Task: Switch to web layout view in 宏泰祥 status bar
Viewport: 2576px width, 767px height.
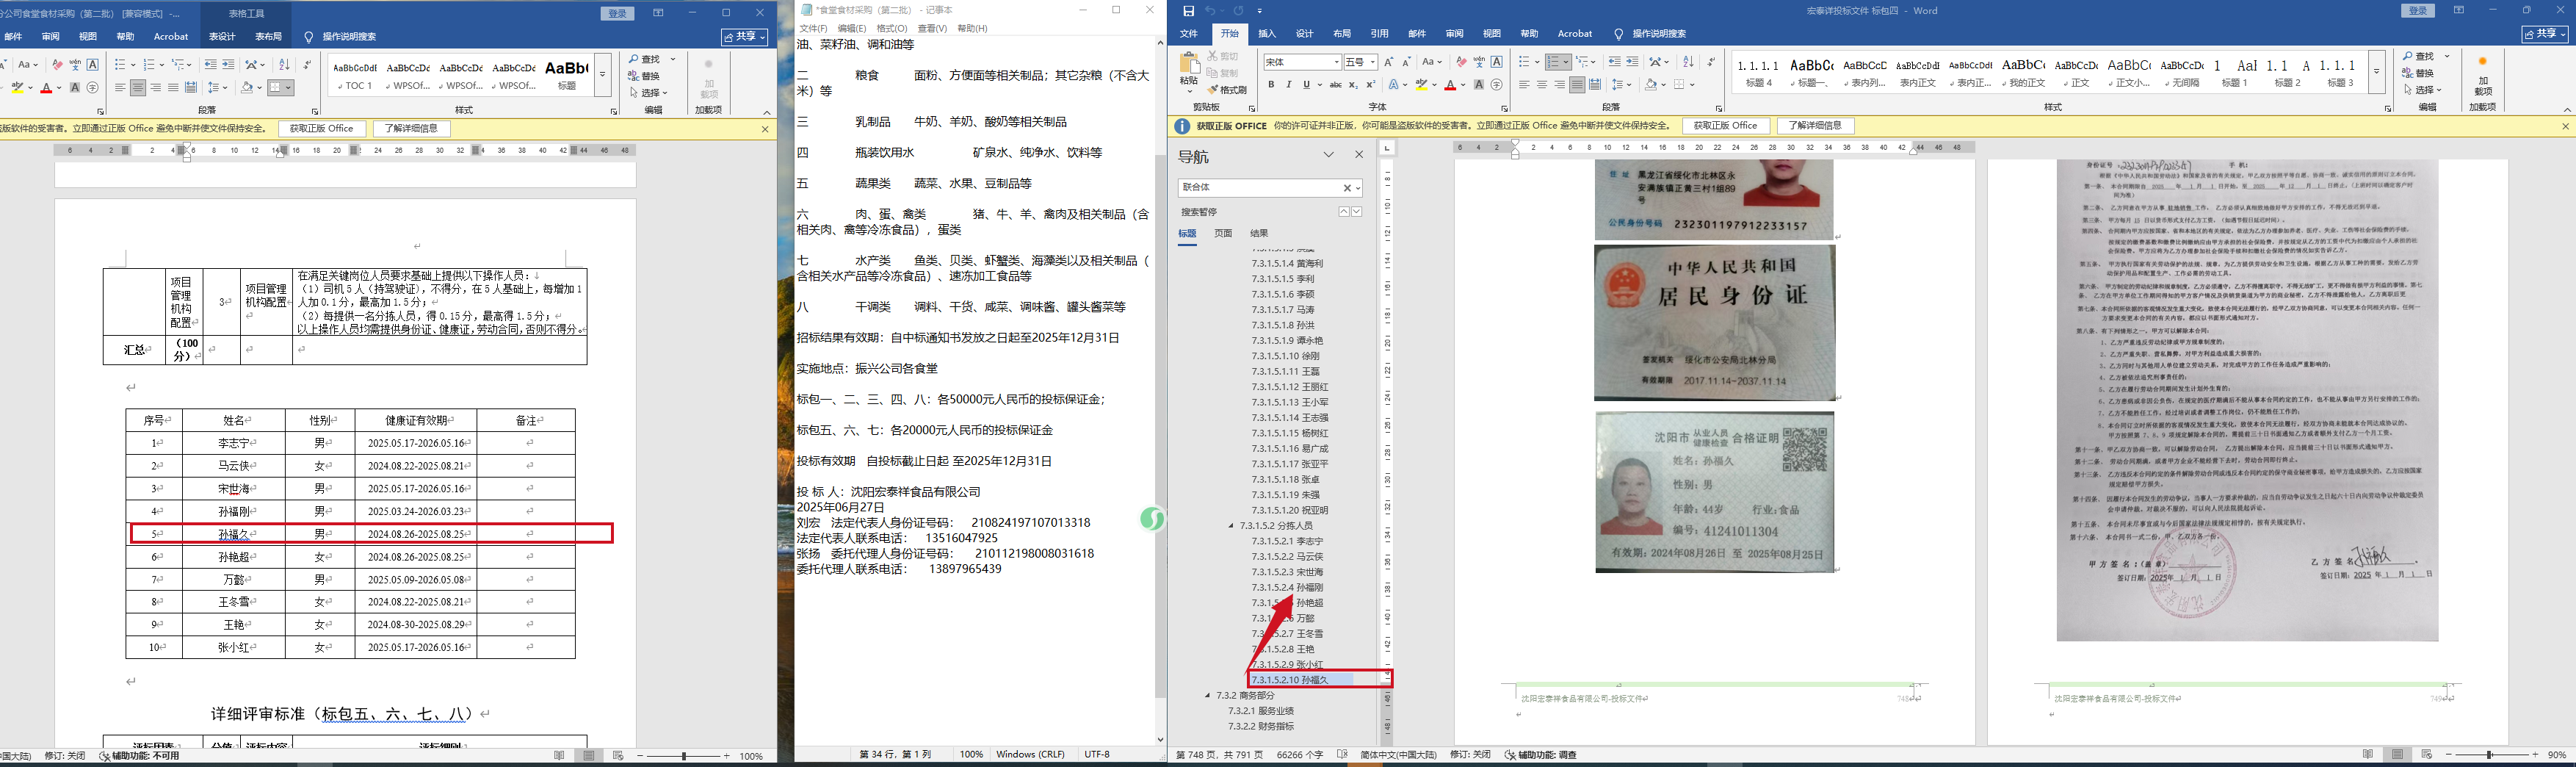Action: pyautogui.click(x=2426, y=755)
